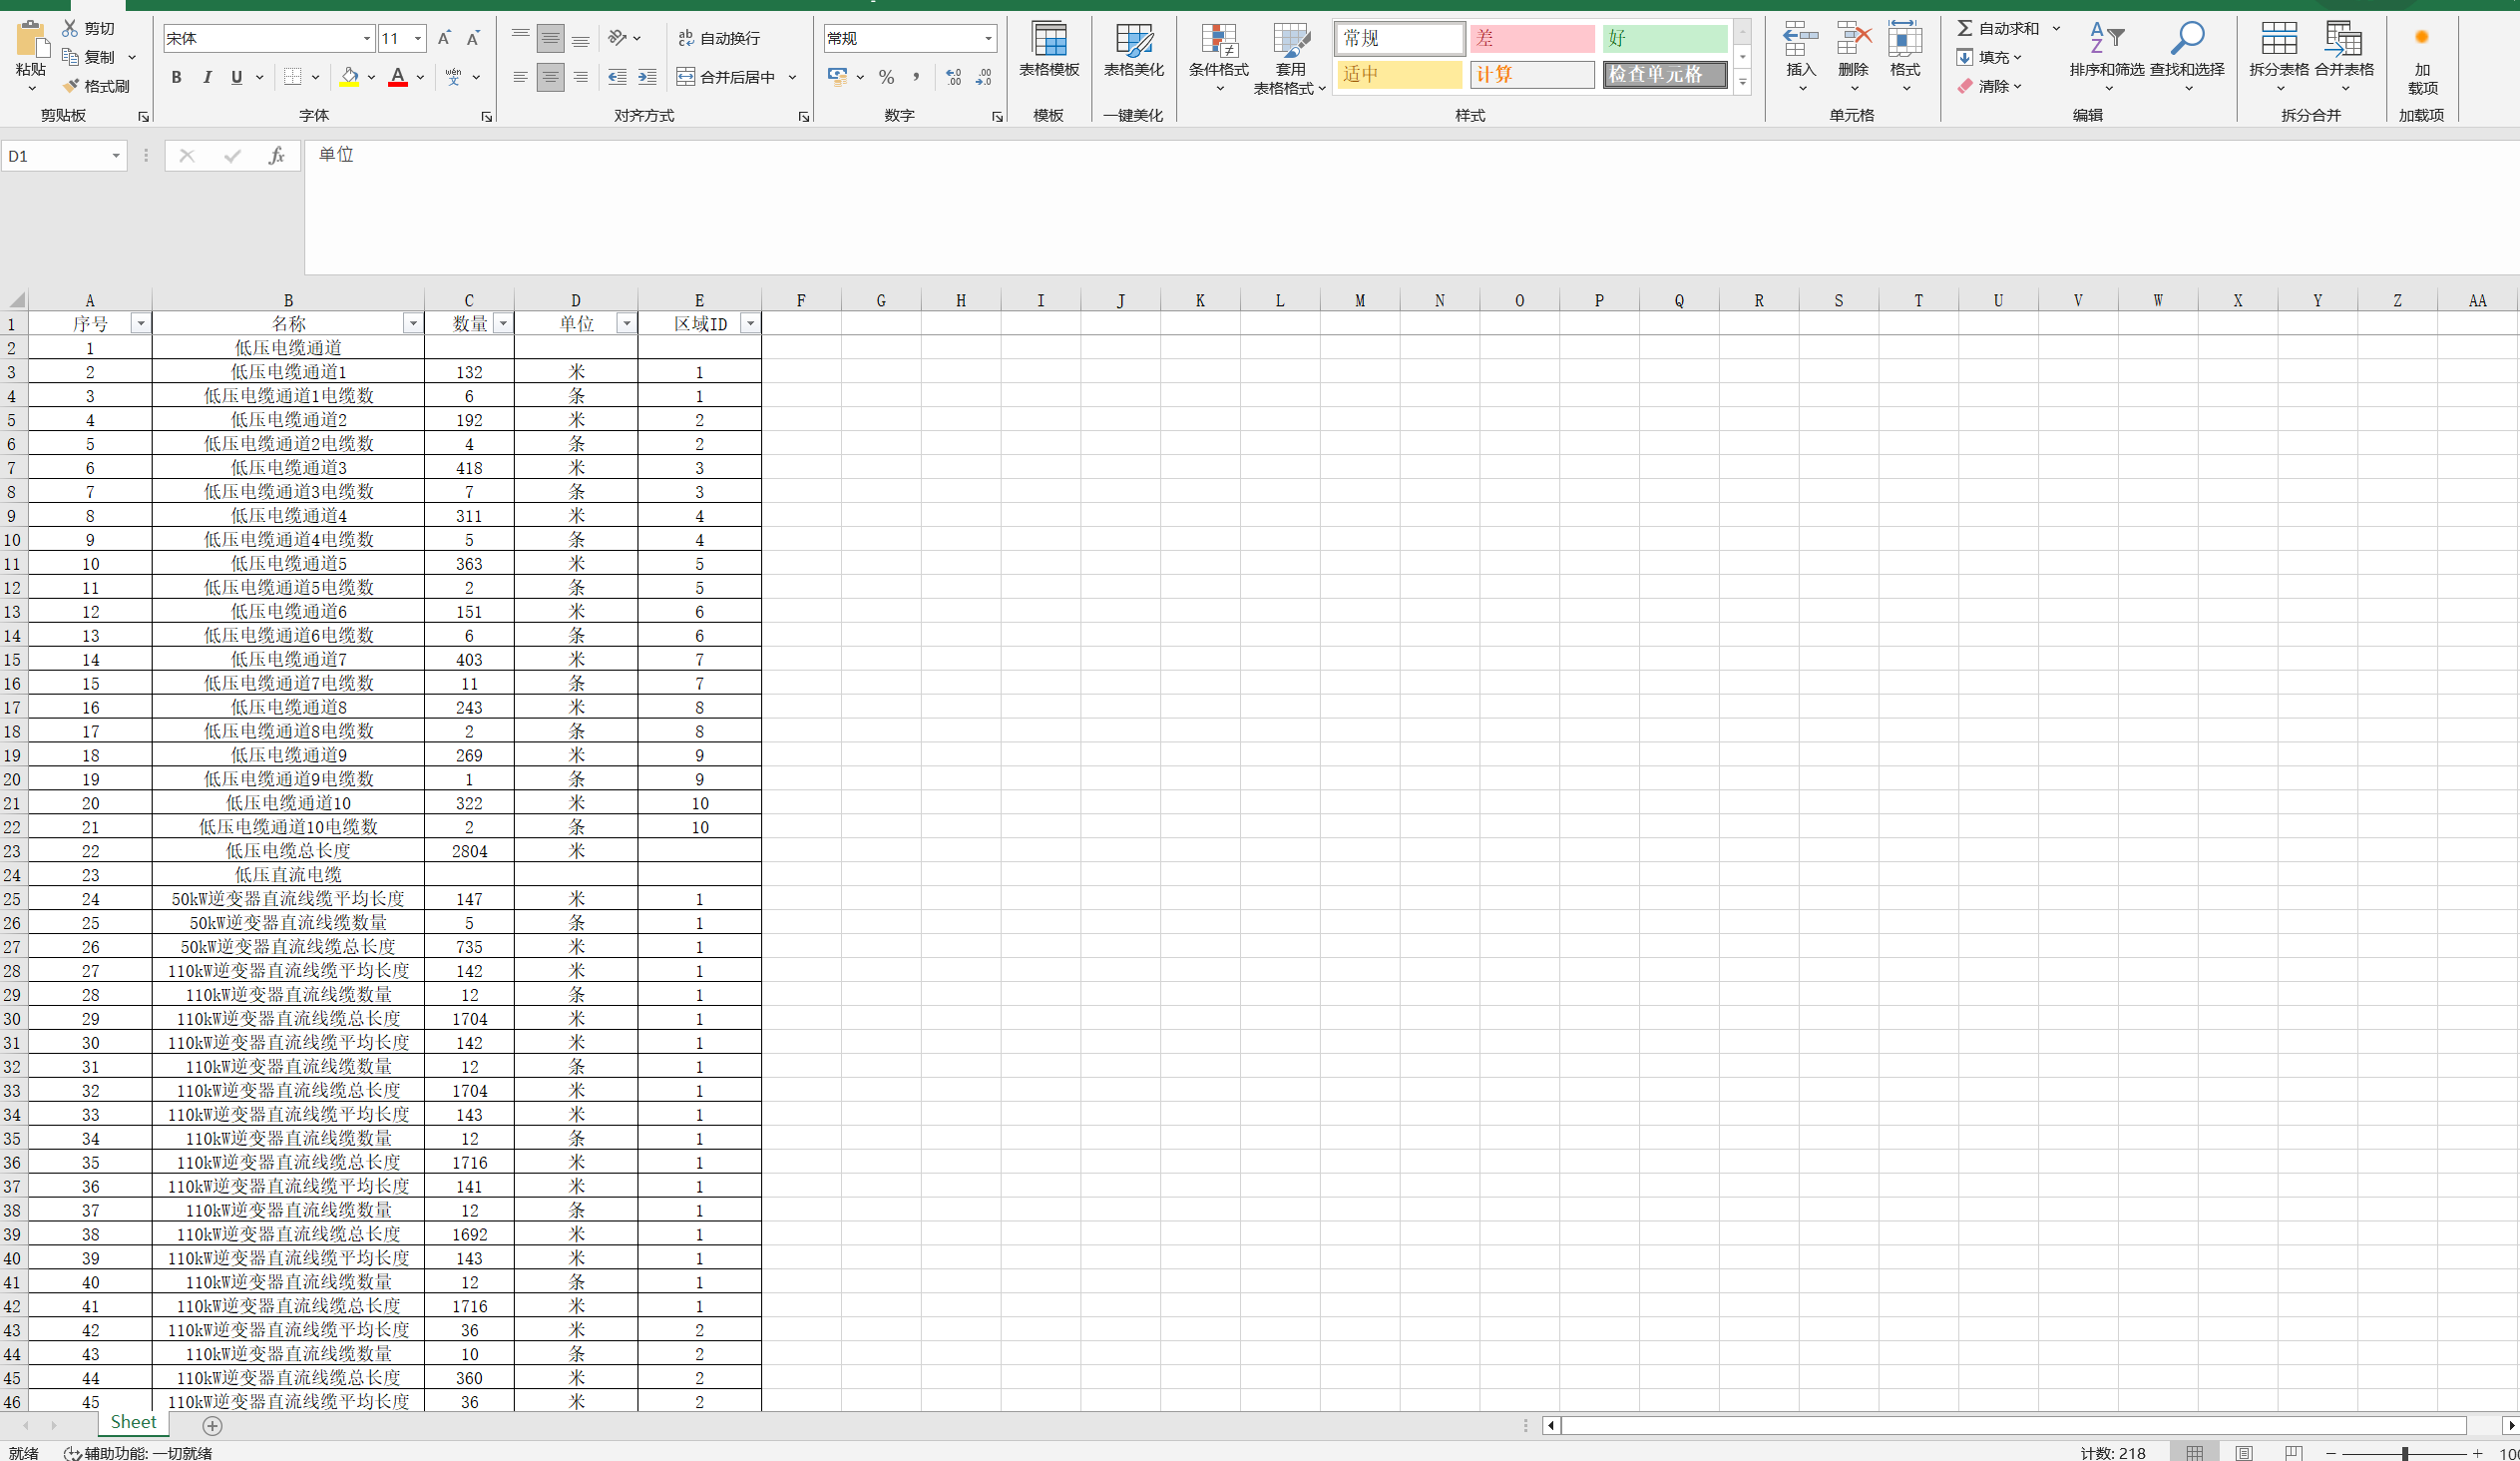The height and width of the screenshot is (1461, 2520).
Task: Open 表格模板 table templates
Action: [x=1049, y=50]
